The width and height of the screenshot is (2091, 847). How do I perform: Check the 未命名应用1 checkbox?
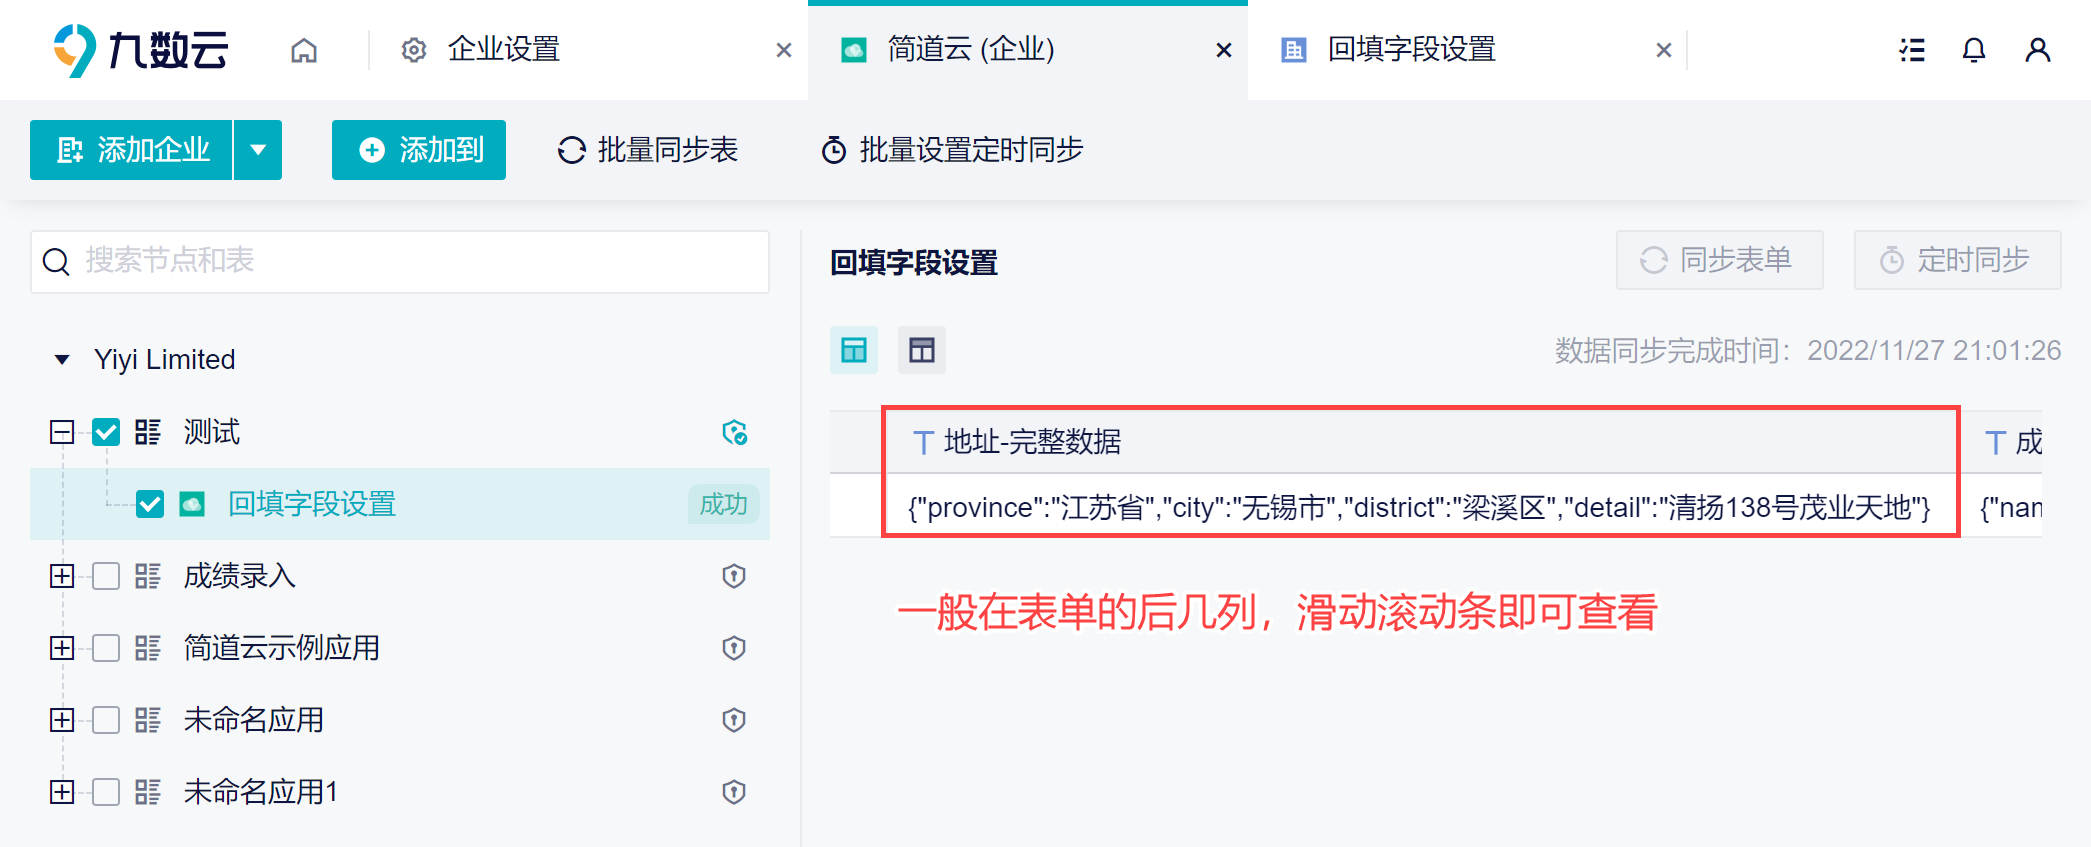pos(106,792)
